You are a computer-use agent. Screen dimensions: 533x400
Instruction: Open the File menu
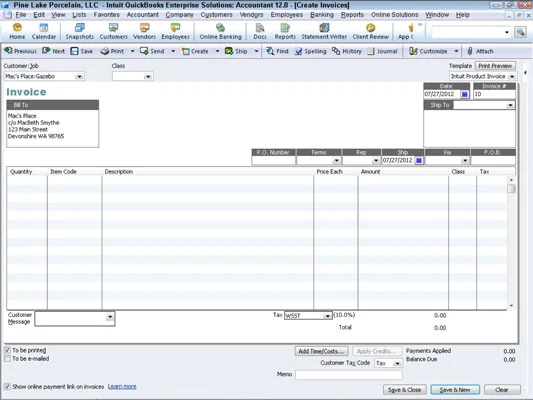point(21,15)
